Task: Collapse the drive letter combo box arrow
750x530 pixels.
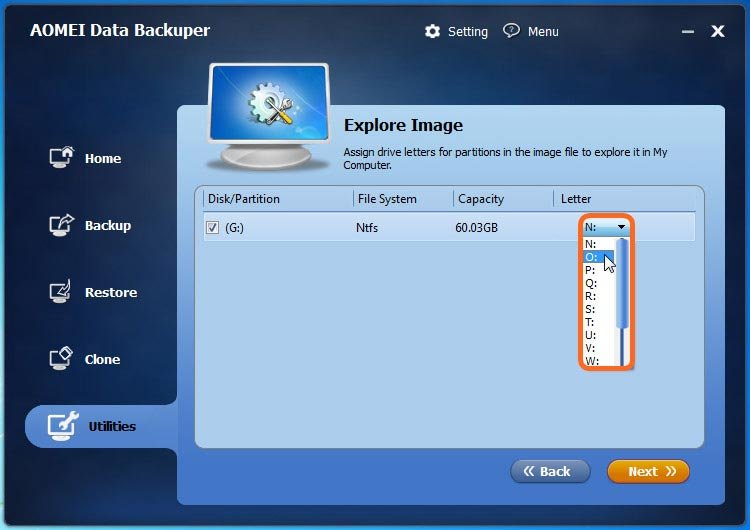Action: click(621, 227)
